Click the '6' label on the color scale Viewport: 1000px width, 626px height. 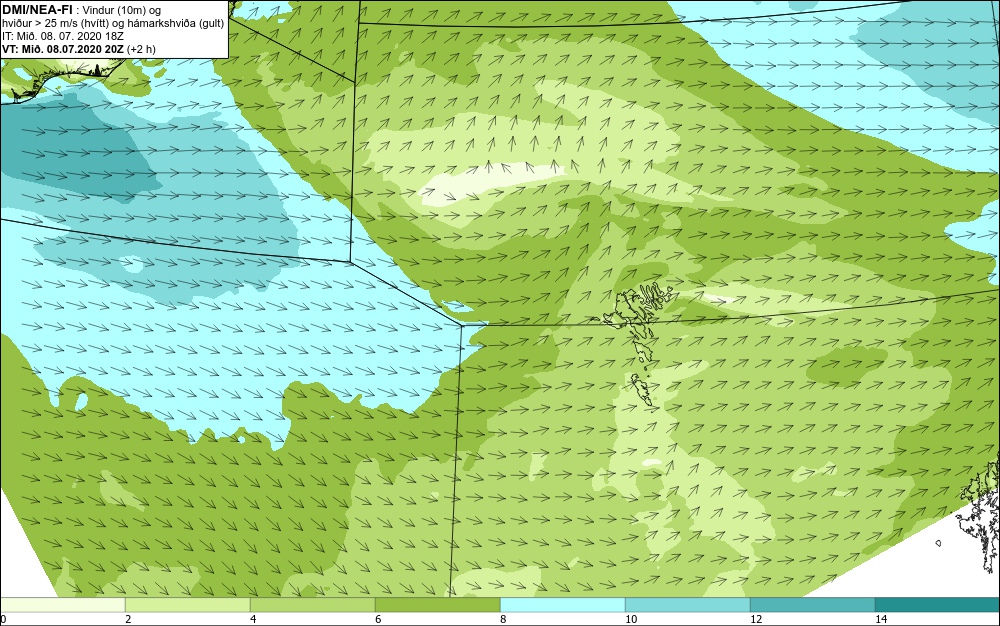(378, 619)
